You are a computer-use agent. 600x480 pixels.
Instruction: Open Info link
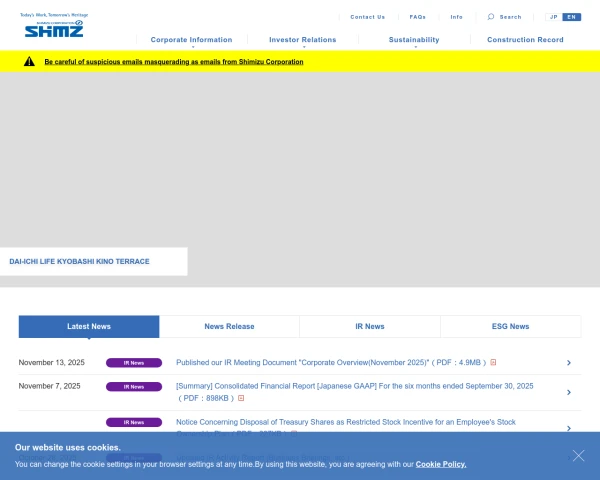(x=457, y=17)
